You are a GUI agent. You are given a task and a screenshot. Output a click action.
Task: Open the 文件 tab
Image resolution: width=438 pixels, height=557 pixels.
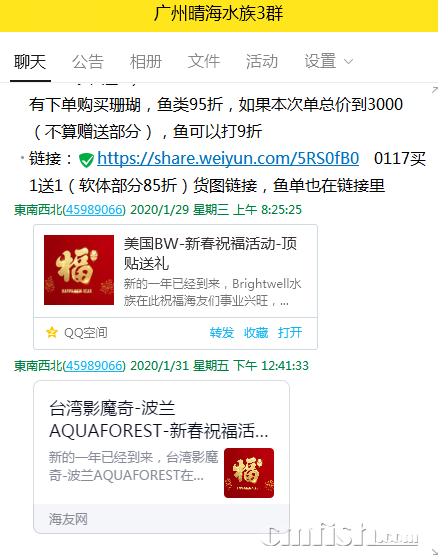pyautogui.click(x=204, y=61)
